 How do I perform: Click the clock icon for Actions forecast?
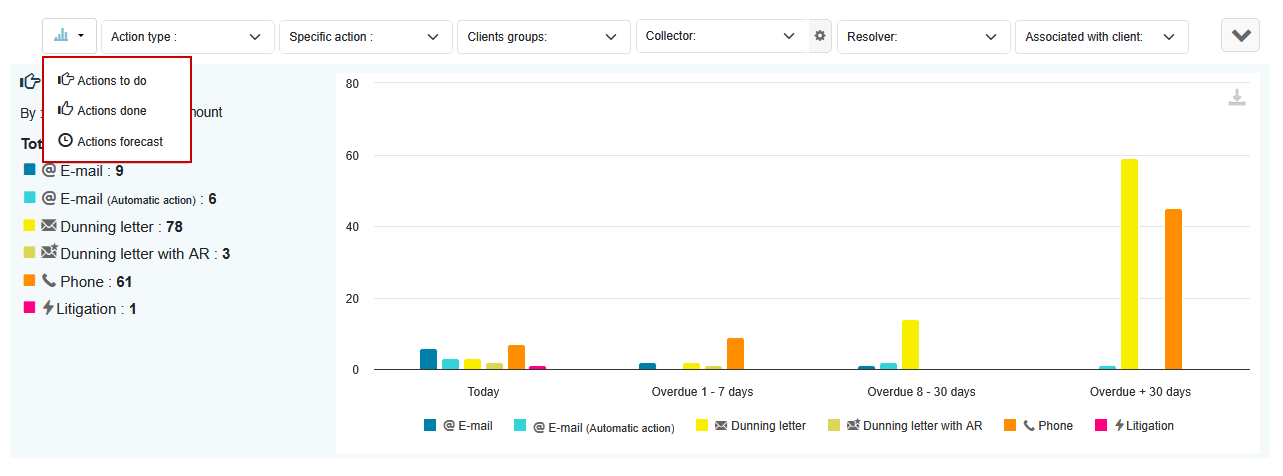click(65, 141)
